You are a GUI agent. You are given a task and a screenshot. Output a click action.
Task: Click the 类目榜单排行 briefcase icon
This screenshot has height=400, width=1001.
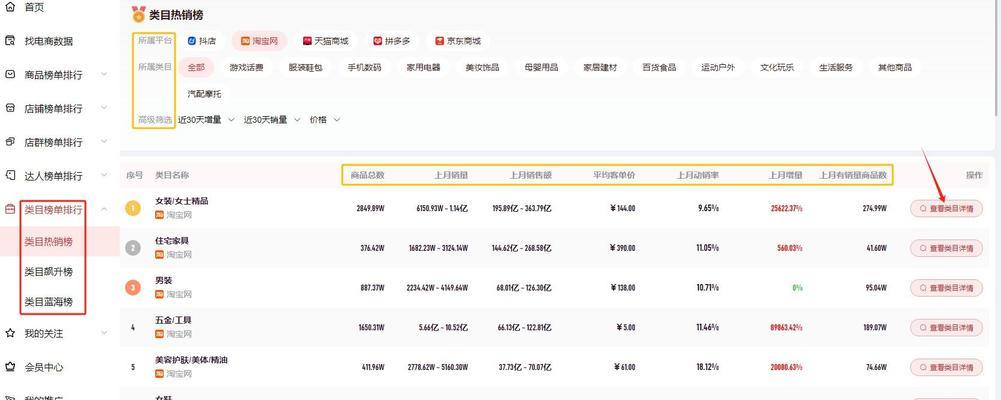point(10,209)
